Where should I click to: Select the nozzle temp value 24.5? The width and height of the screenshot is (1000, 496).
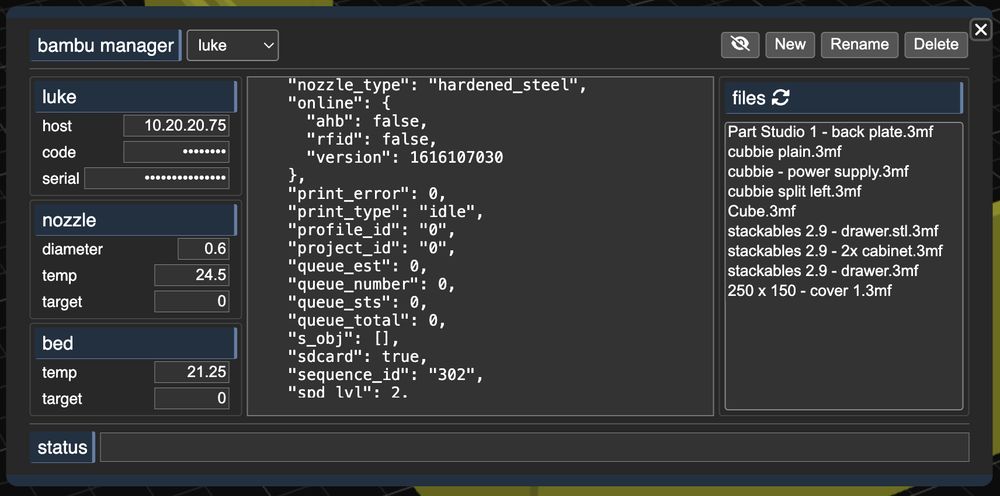(192, 275)
